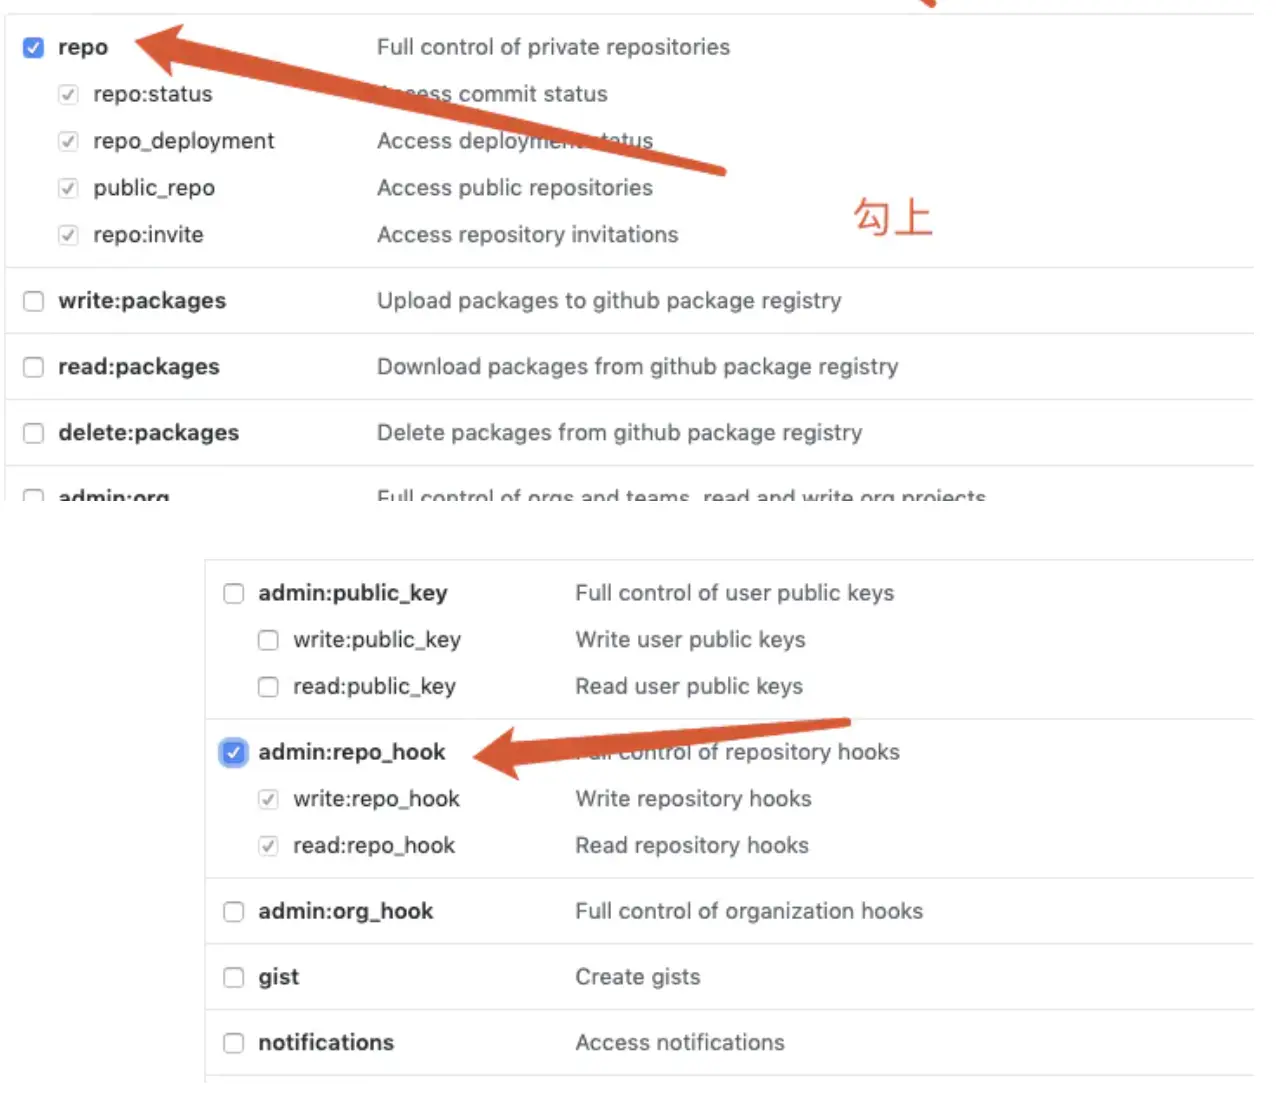Enable the read:packages scope

click(x=34, y=367)
